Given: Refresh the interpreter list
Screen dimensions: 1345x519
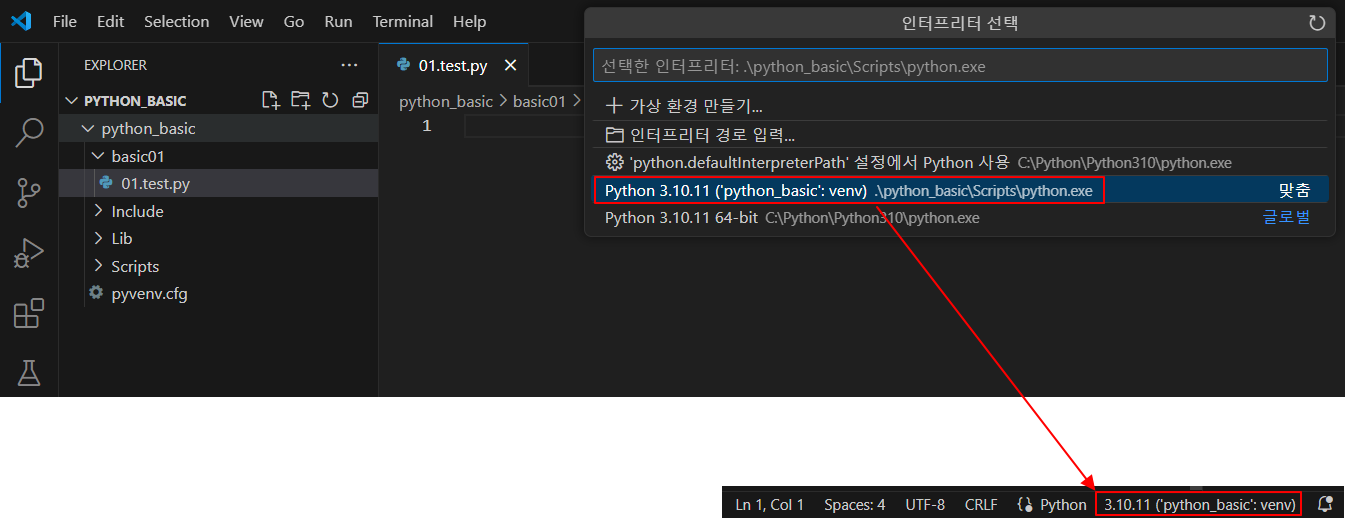Looking at the screenshot, I should click(1317, 23).
